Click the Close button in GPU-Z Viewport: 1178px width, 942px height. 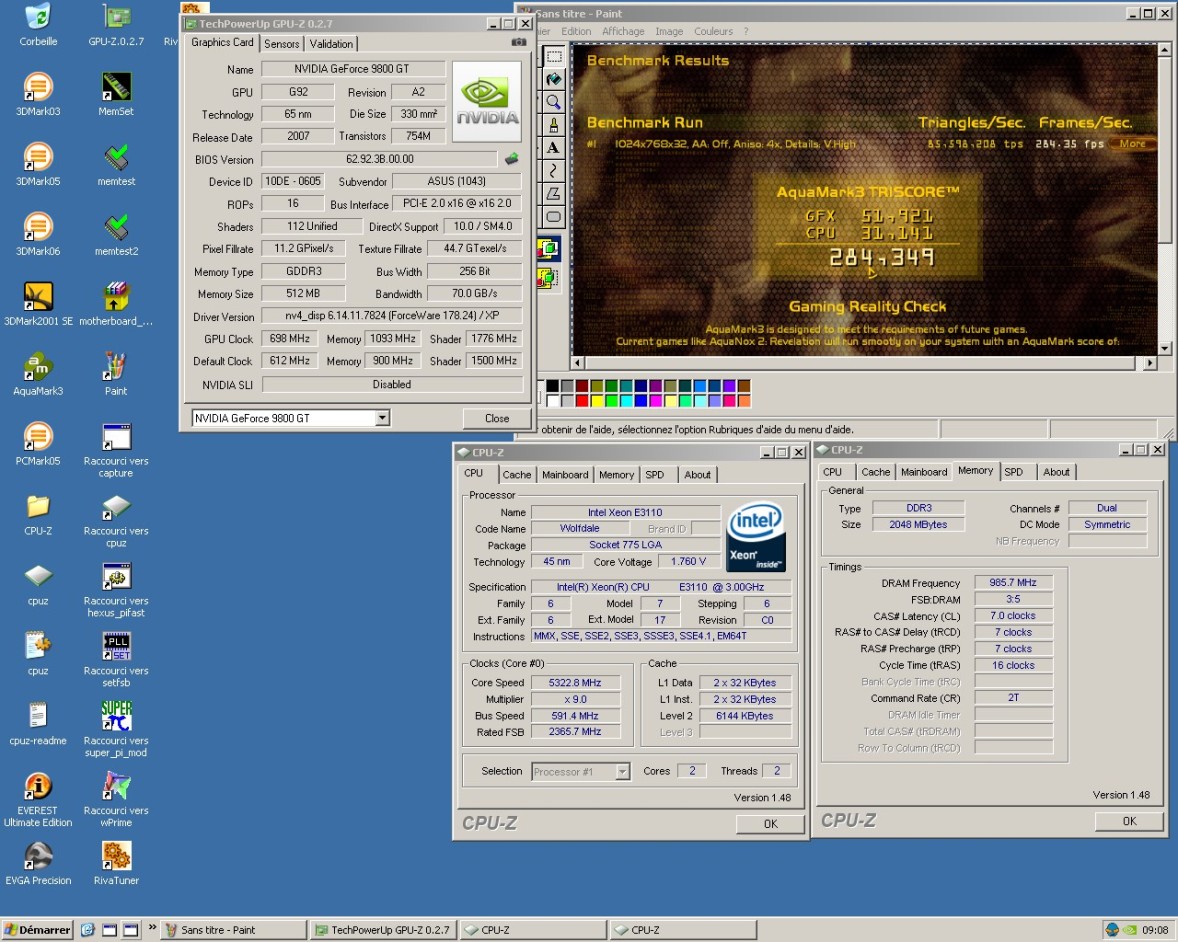point(497,418)
